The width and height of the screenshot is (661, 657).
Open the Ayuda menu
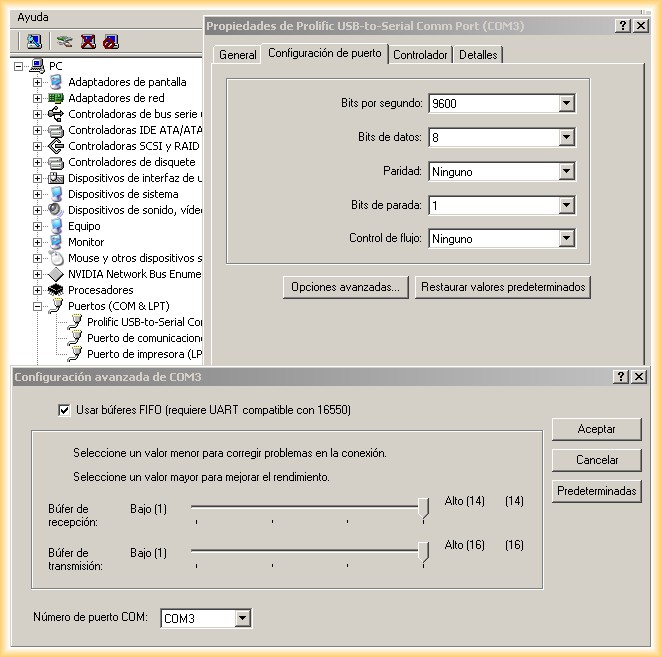[32, 17]
